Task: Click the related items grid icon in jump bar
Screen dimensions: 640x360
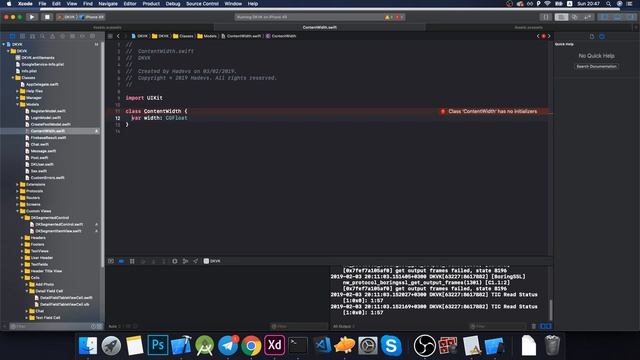Action: tap(110, 36)
